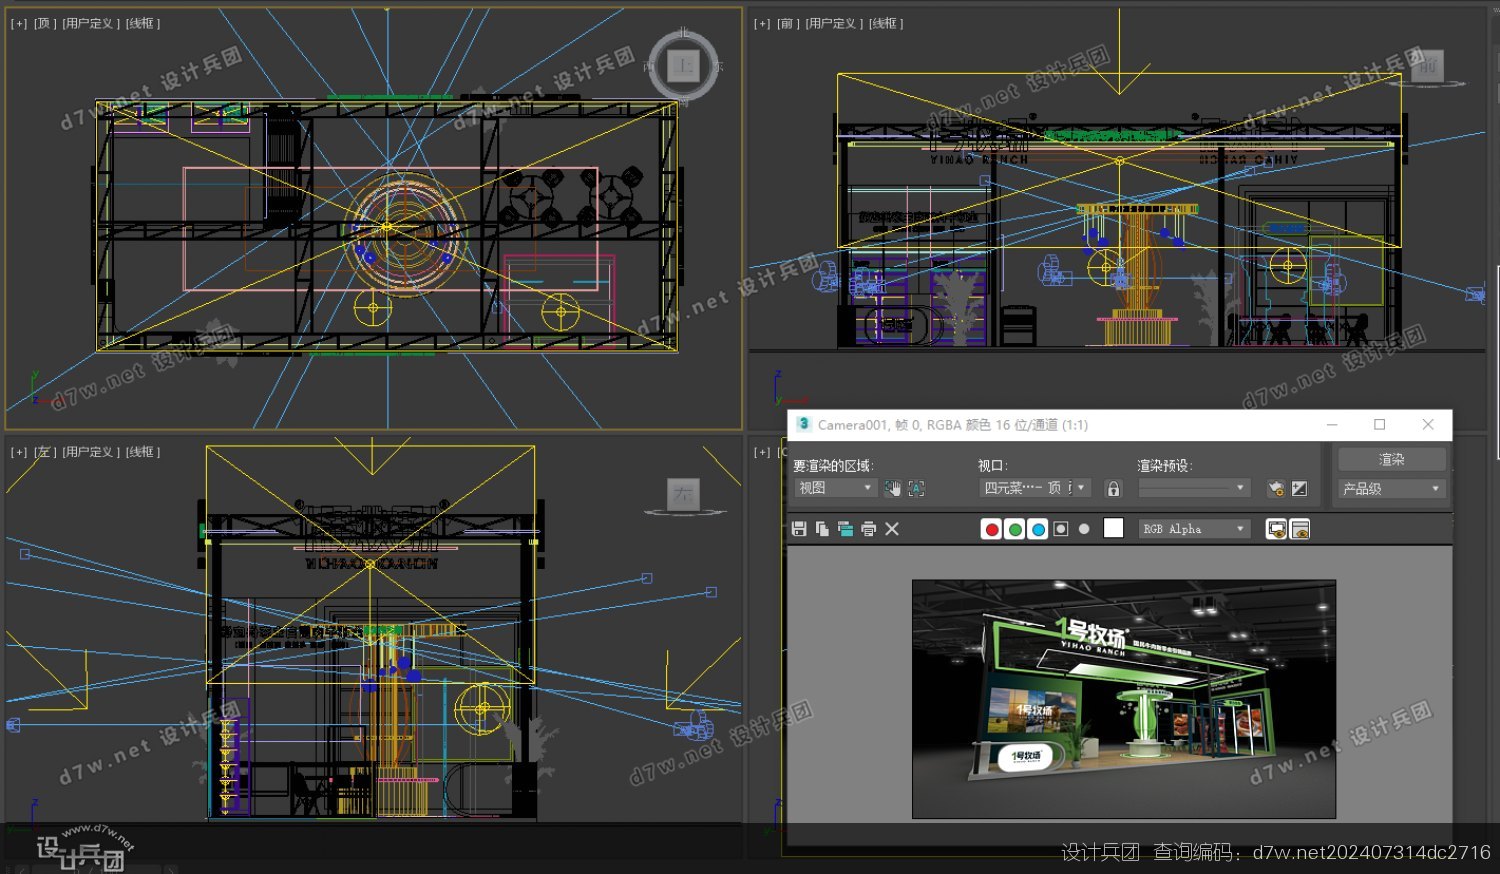Toggle the lock-to-viewport padlock
The image size is (1500, 874).
(1113, 488)
